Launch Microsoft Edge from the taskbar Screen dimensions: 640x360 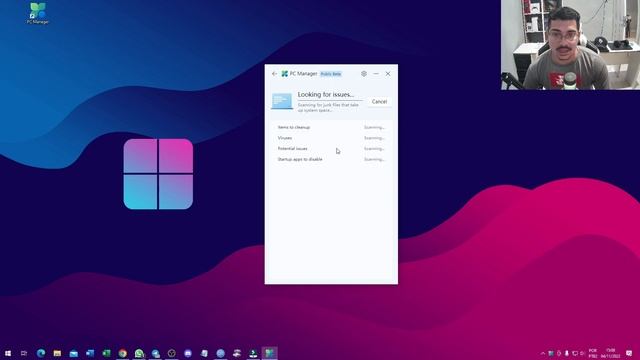click(41, 353)
